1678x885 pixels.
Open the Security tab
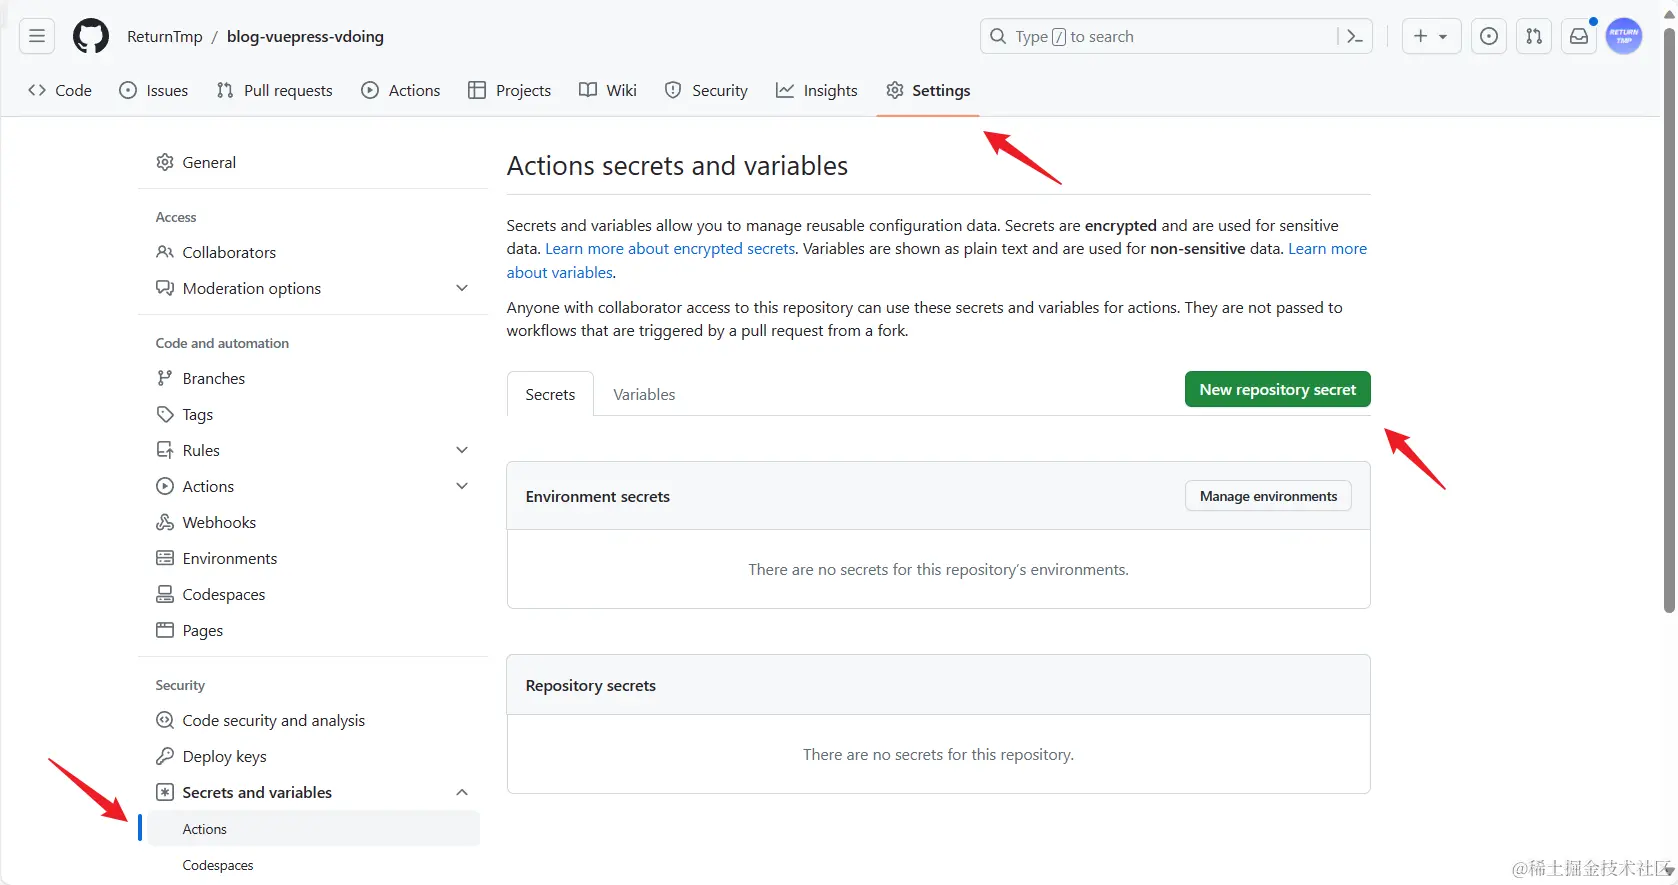707,90
